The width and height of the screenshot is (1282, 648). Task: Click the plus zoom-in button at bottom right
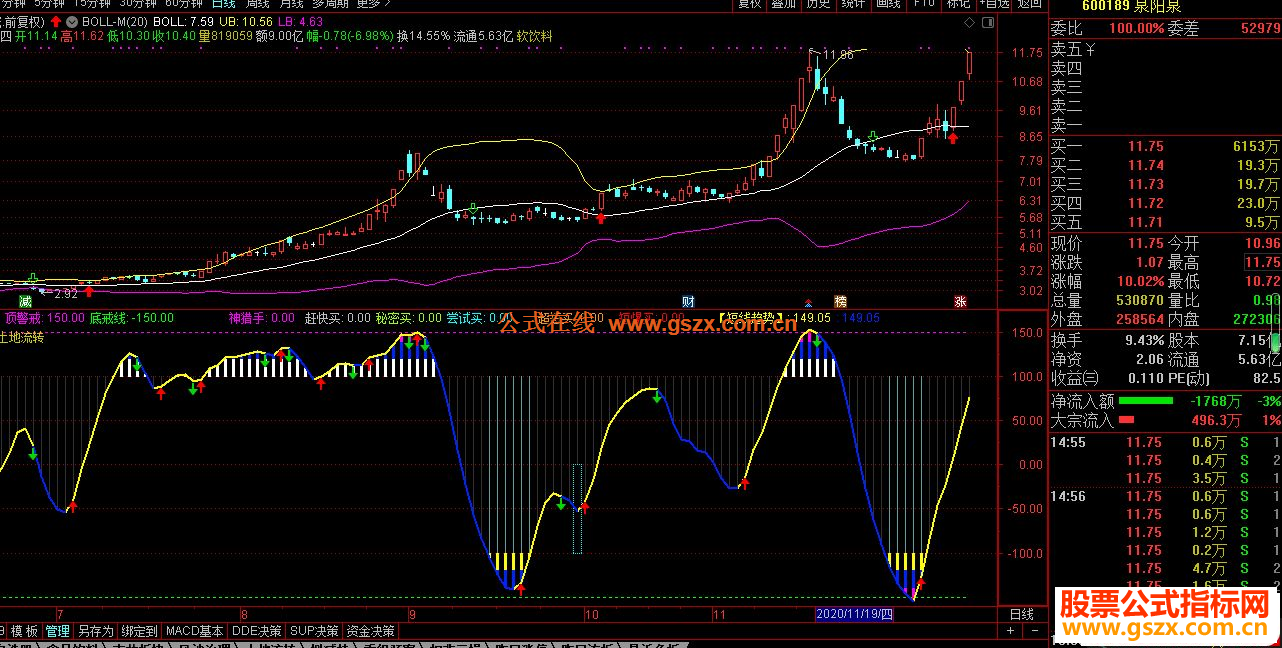(x=1011, y=631)
